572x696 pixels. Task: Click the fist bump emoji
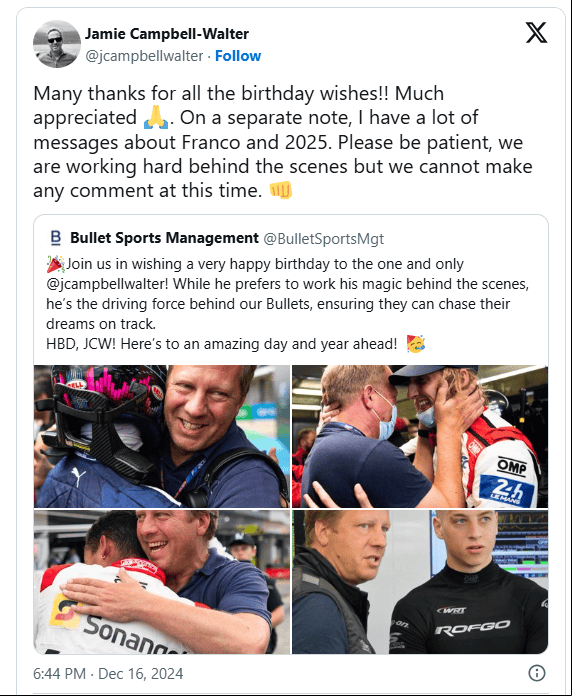click(281, 190)
